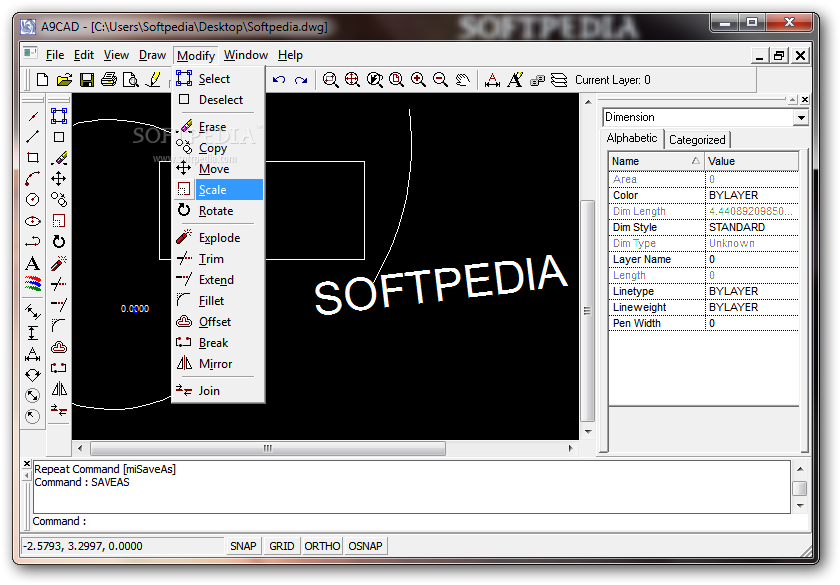The height and width of the screenshot is (585, 840).
Task: Open the View menu
Action: click(x=116, y=55)
